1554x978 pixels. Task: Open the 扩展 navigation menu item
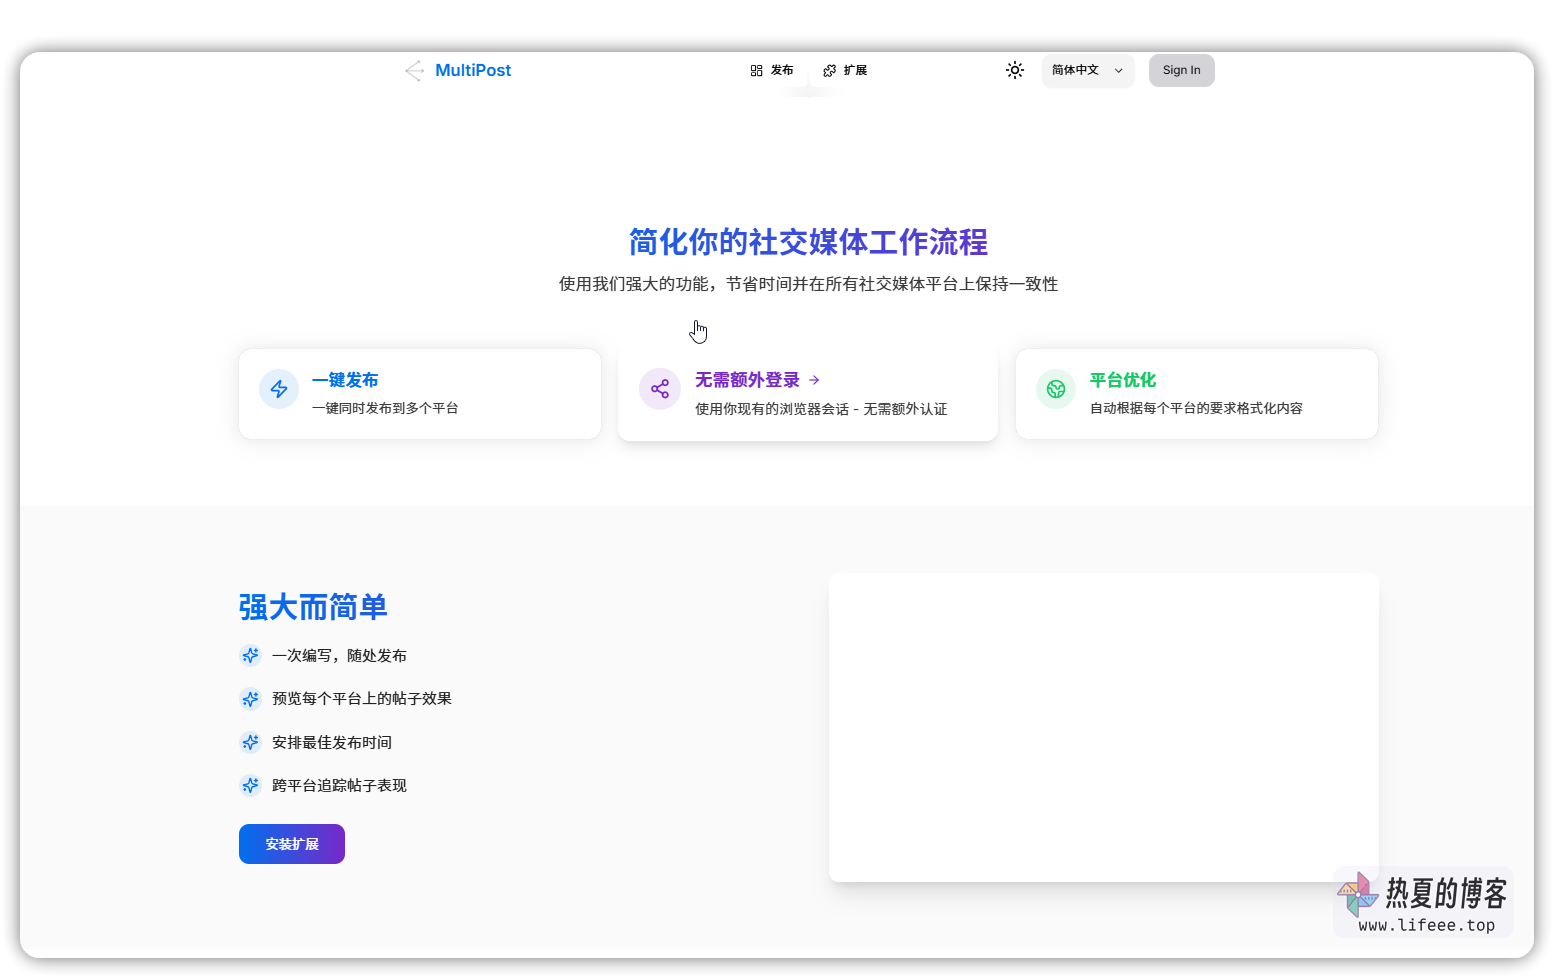click(845, 70)
